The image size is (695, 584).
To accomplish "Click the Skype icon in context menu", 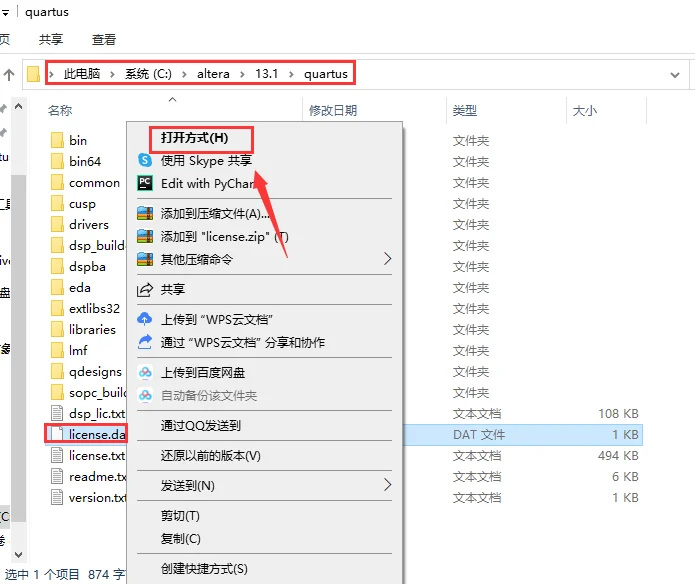I will click(145, 160).
